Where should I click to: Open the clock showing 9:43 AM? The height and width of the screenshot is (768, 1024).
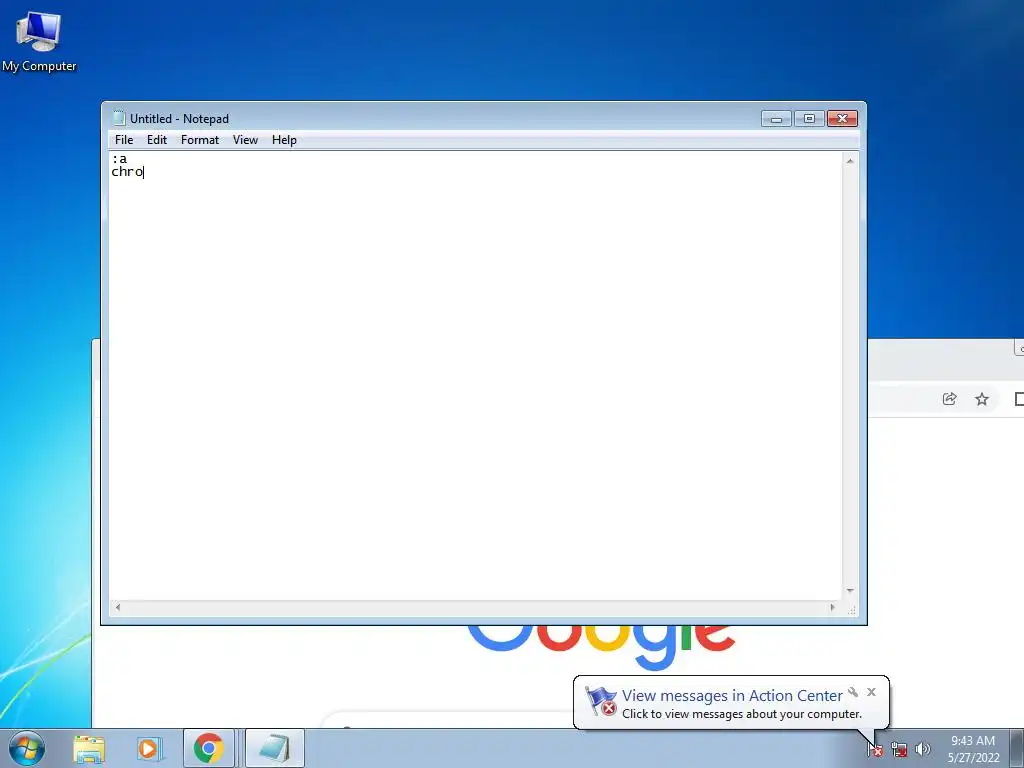click(x=973, y=749)
